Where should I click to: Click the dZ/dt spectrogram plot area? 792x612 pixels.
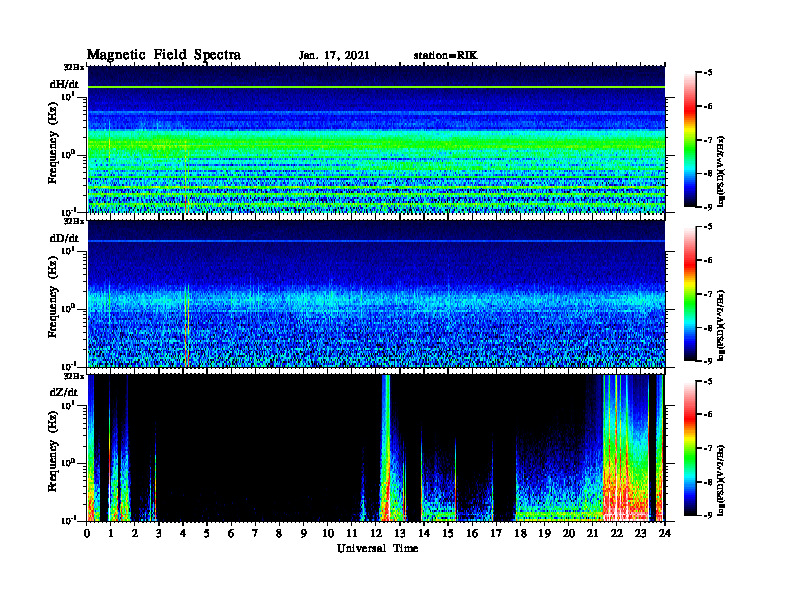(x=376, y=448)
